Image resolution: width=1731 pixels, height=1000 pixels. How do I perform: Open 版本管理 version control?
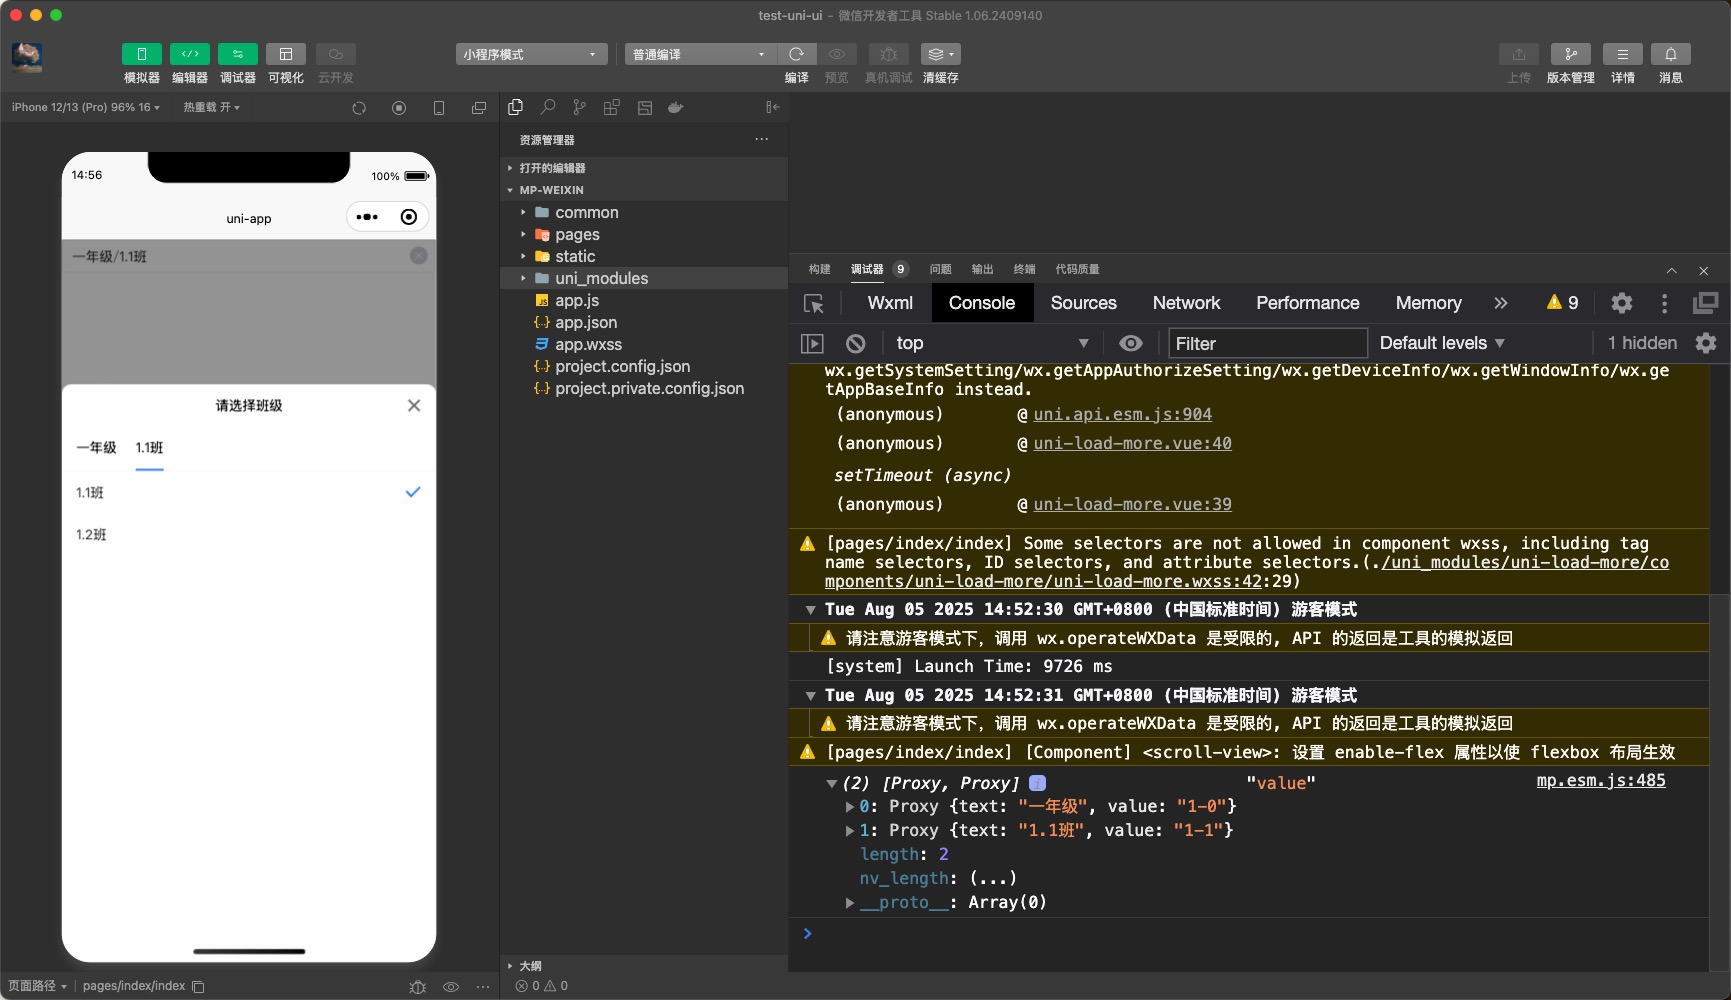tap(1570, 54)
